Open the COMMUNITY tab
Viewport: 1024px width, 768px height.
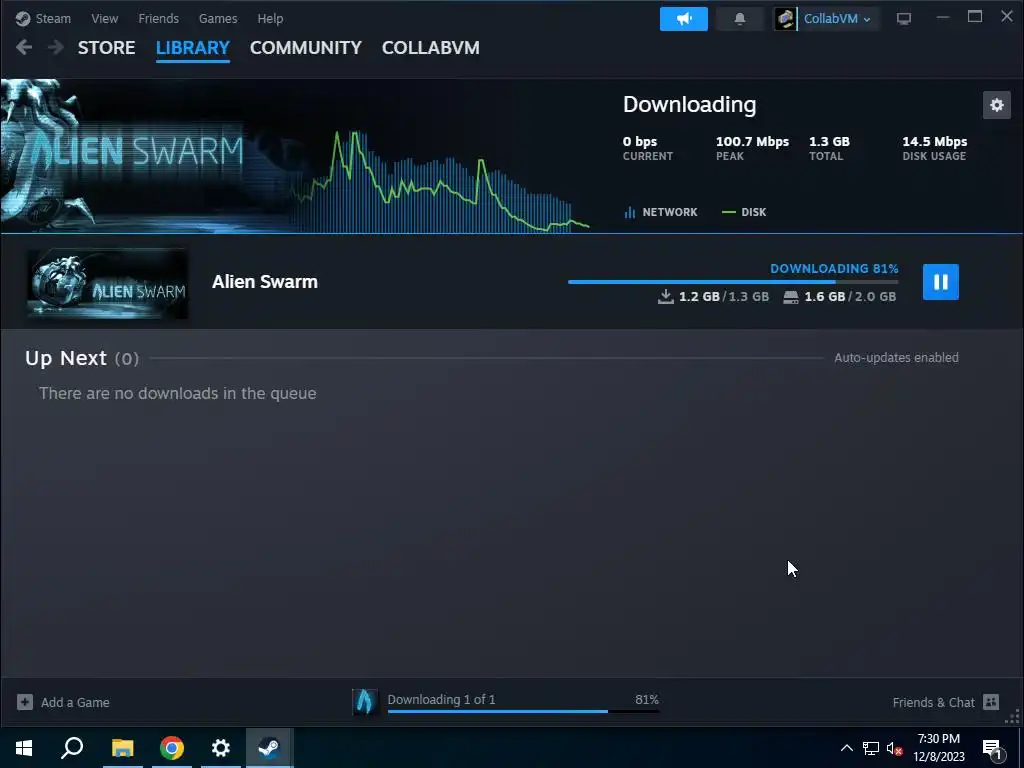306,48
